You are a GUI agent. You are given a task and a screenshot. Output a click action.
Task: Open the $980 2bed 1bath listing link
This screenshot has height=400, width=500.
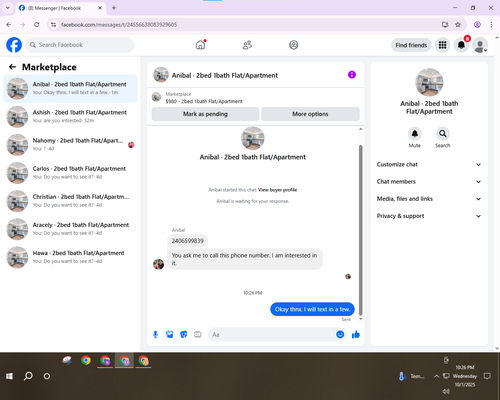[x=204, y=101]
